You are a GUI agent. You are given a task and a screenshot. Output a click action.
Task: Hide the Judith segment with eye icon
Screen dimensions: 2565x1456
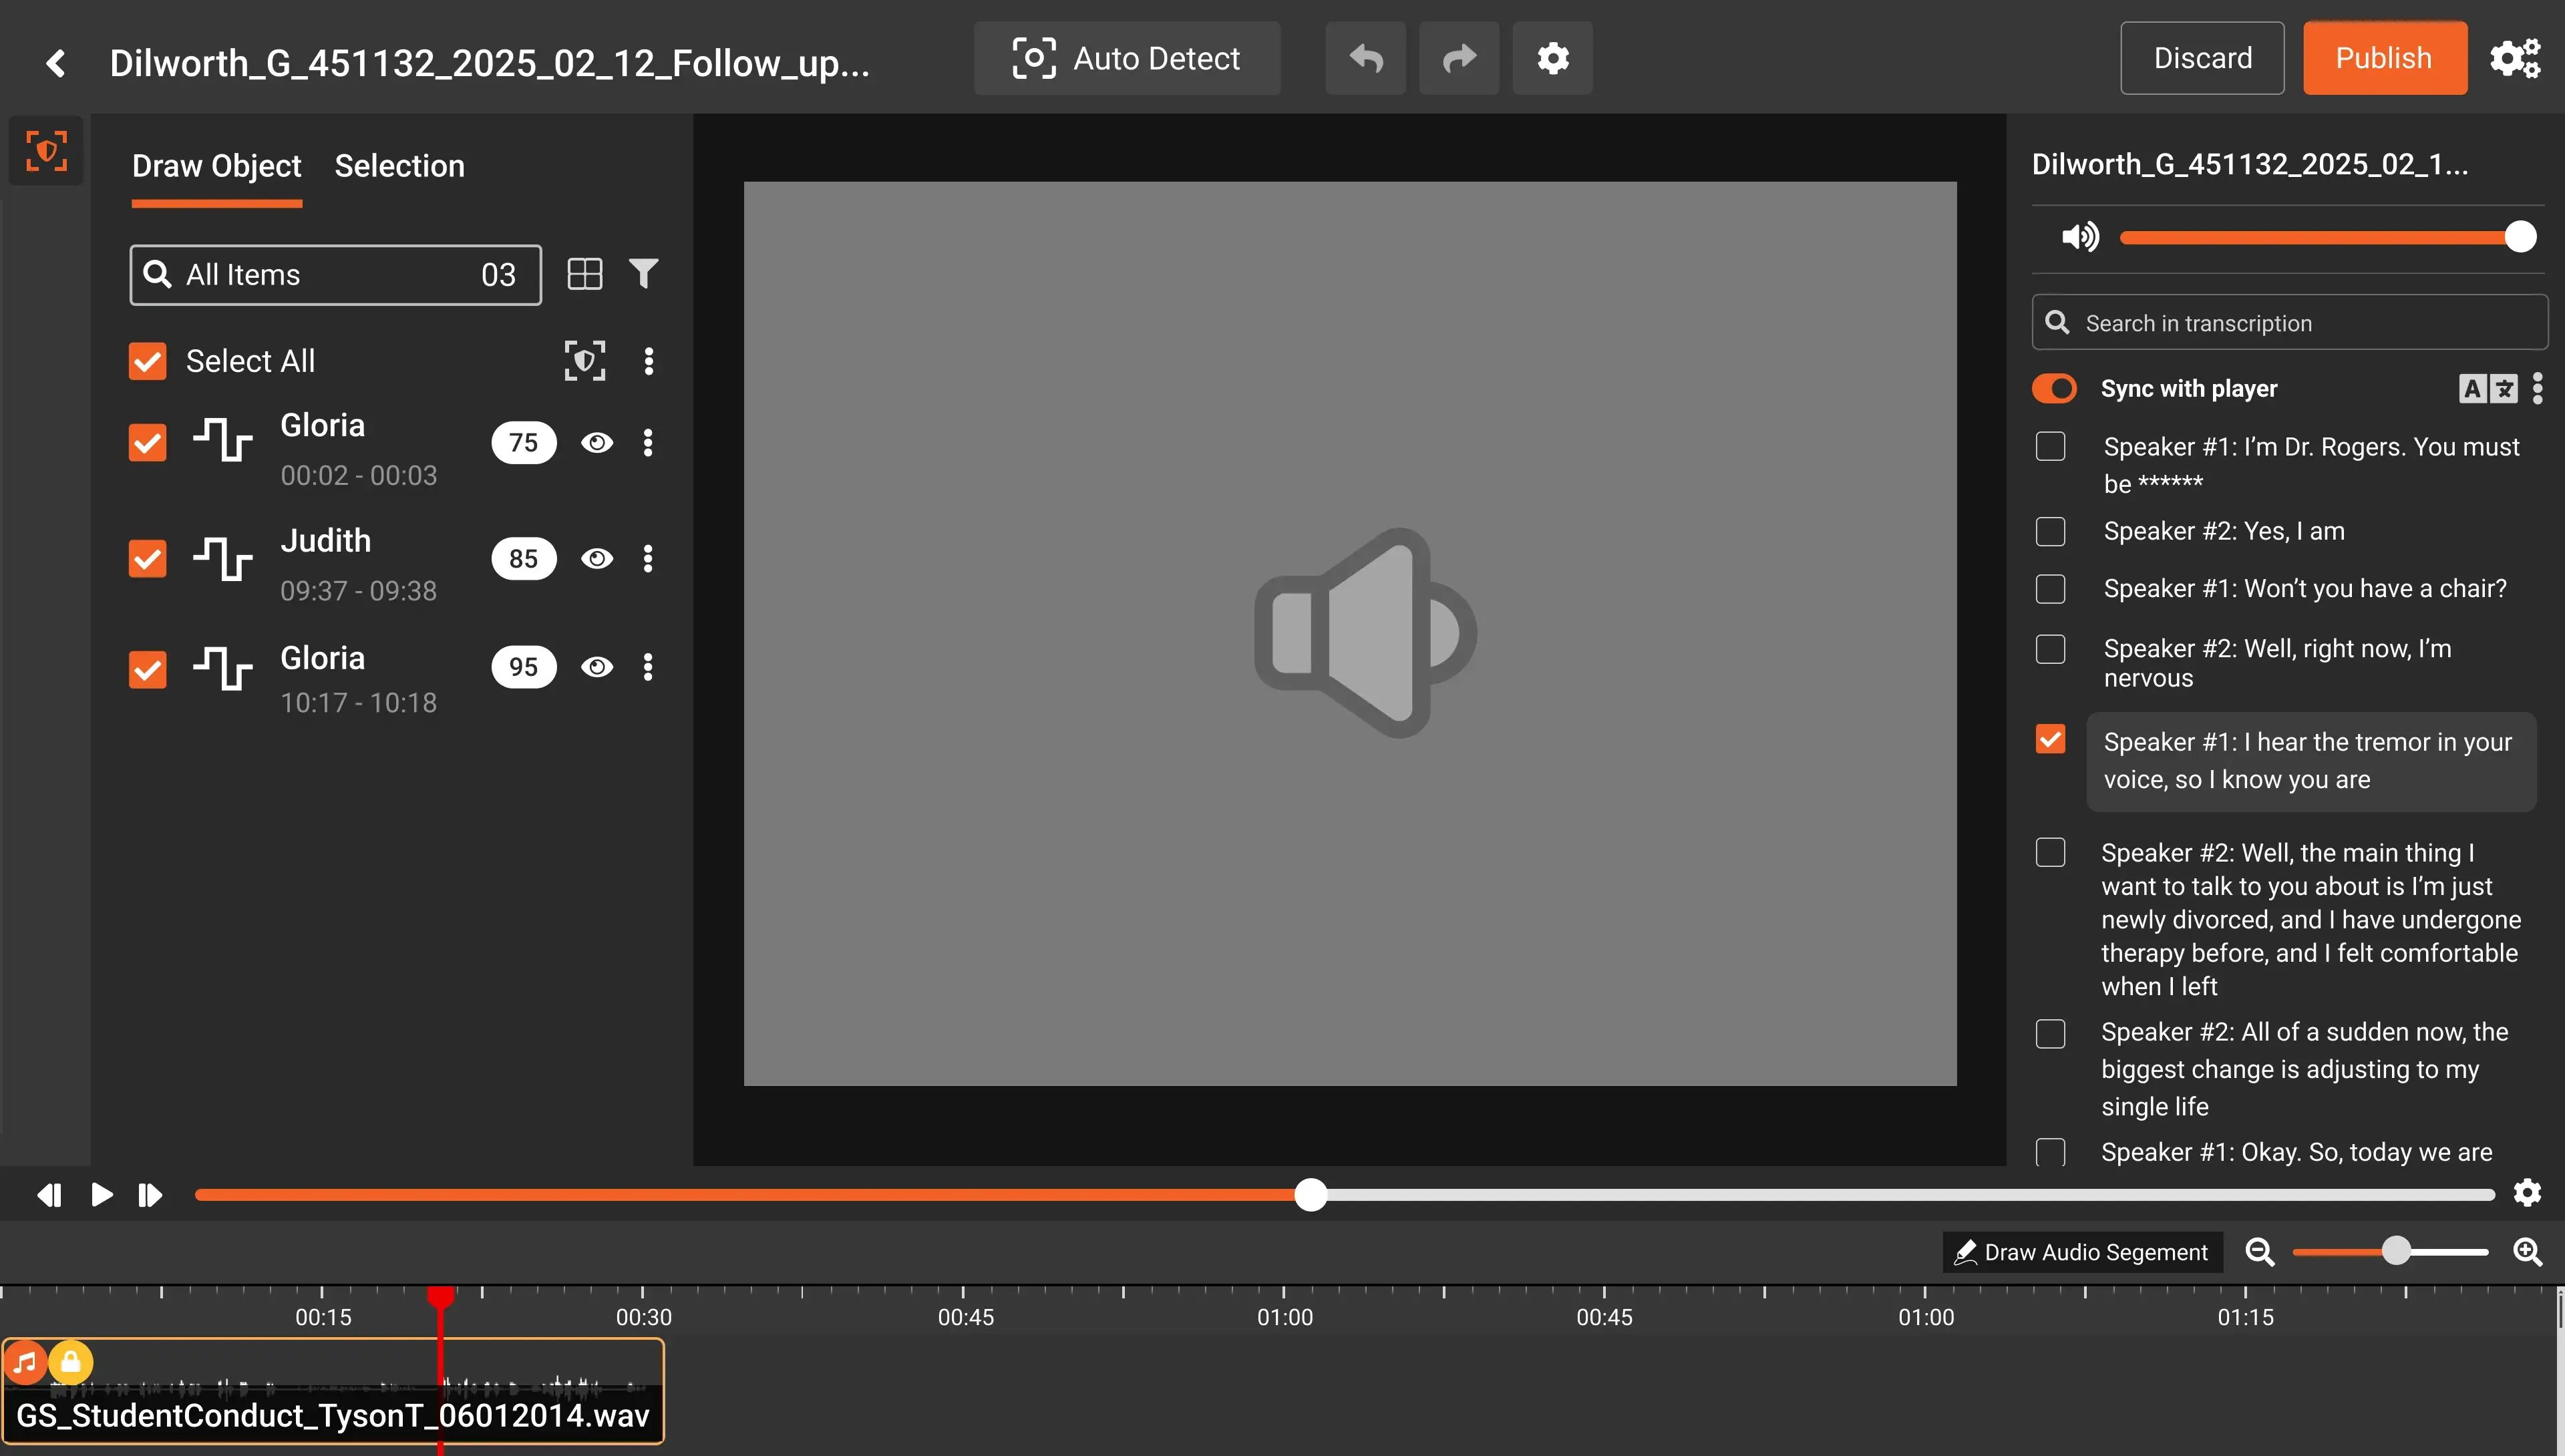tap(597, 558)
